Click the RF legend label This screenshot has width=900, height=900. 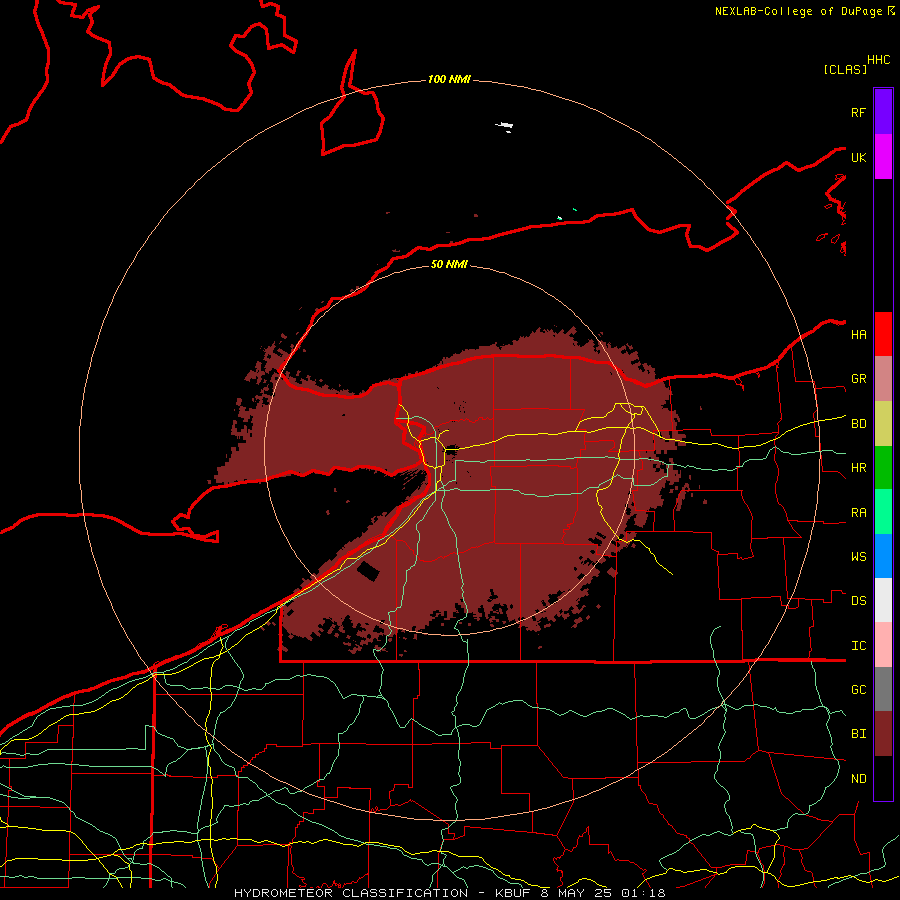point(858,112)
